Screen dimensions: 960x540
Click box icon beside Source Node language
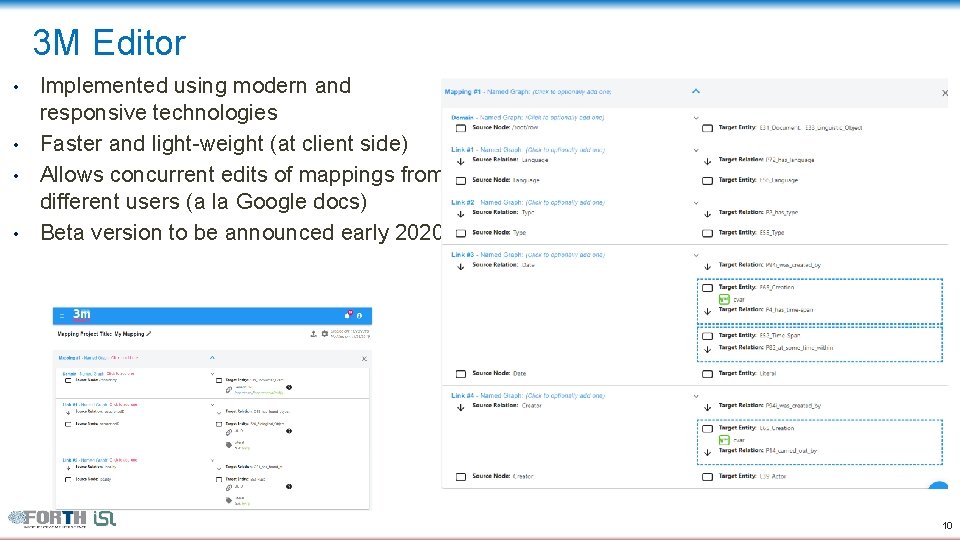pyautogui.click(x=461, y=181)
